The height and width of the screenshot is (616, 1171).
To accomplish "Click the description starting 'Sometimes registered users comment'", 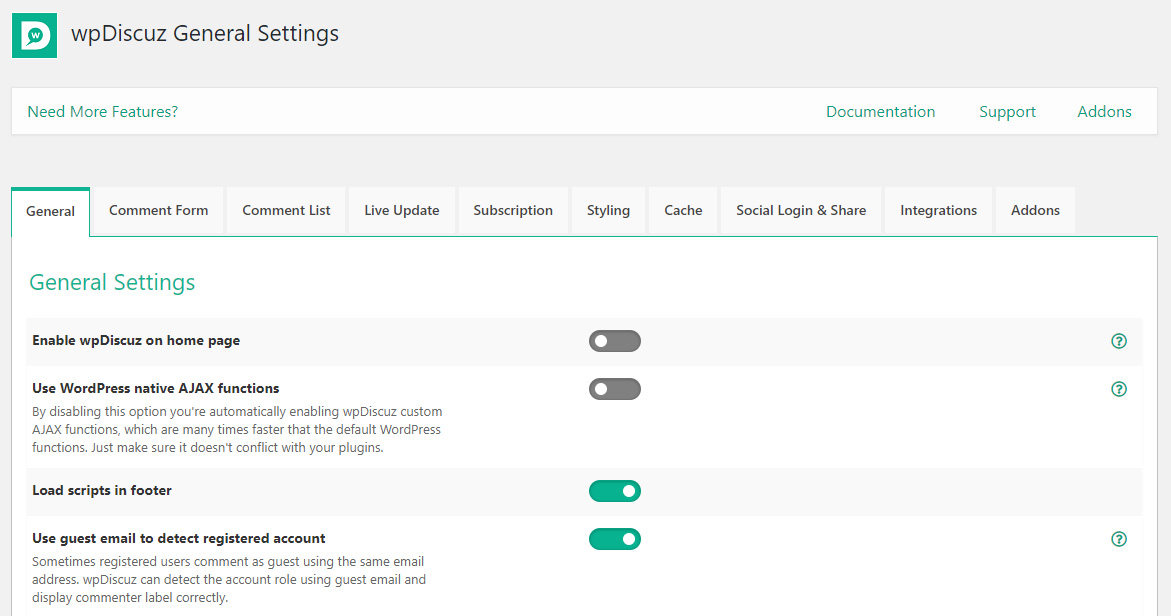I will click(x=229, y=579).
